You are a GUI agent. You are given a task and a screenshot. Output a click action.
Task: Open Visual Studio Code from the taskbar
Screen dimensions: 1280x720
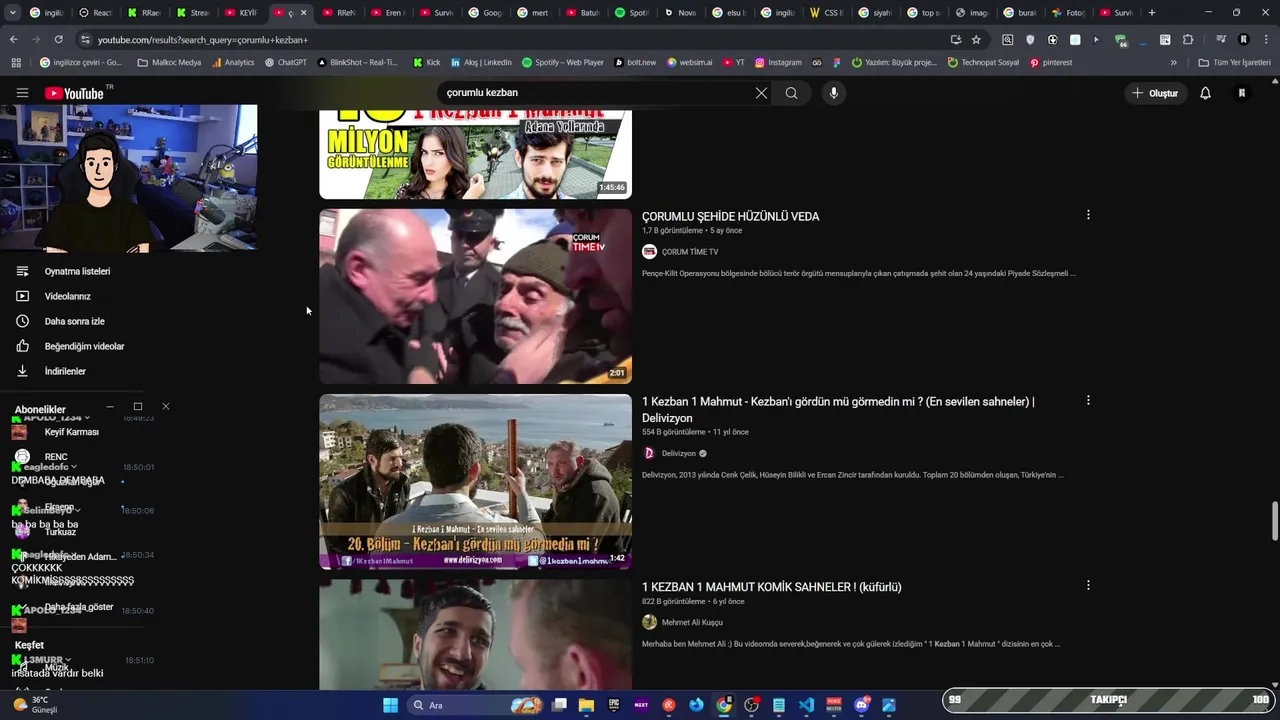(x=806, y=705)
